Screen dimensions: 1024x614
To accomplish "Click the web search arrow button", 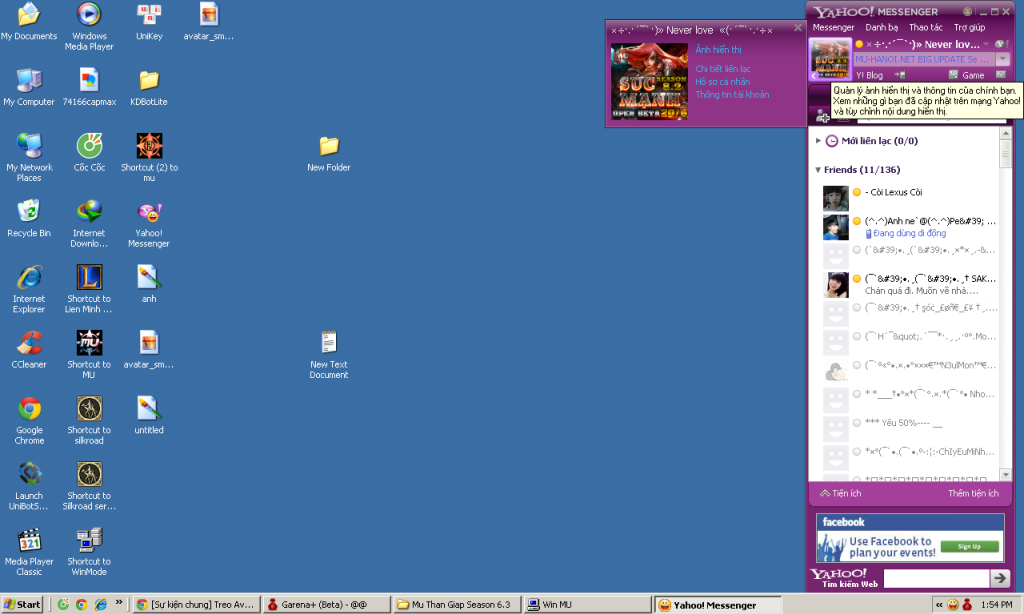I will (1000, 578).
